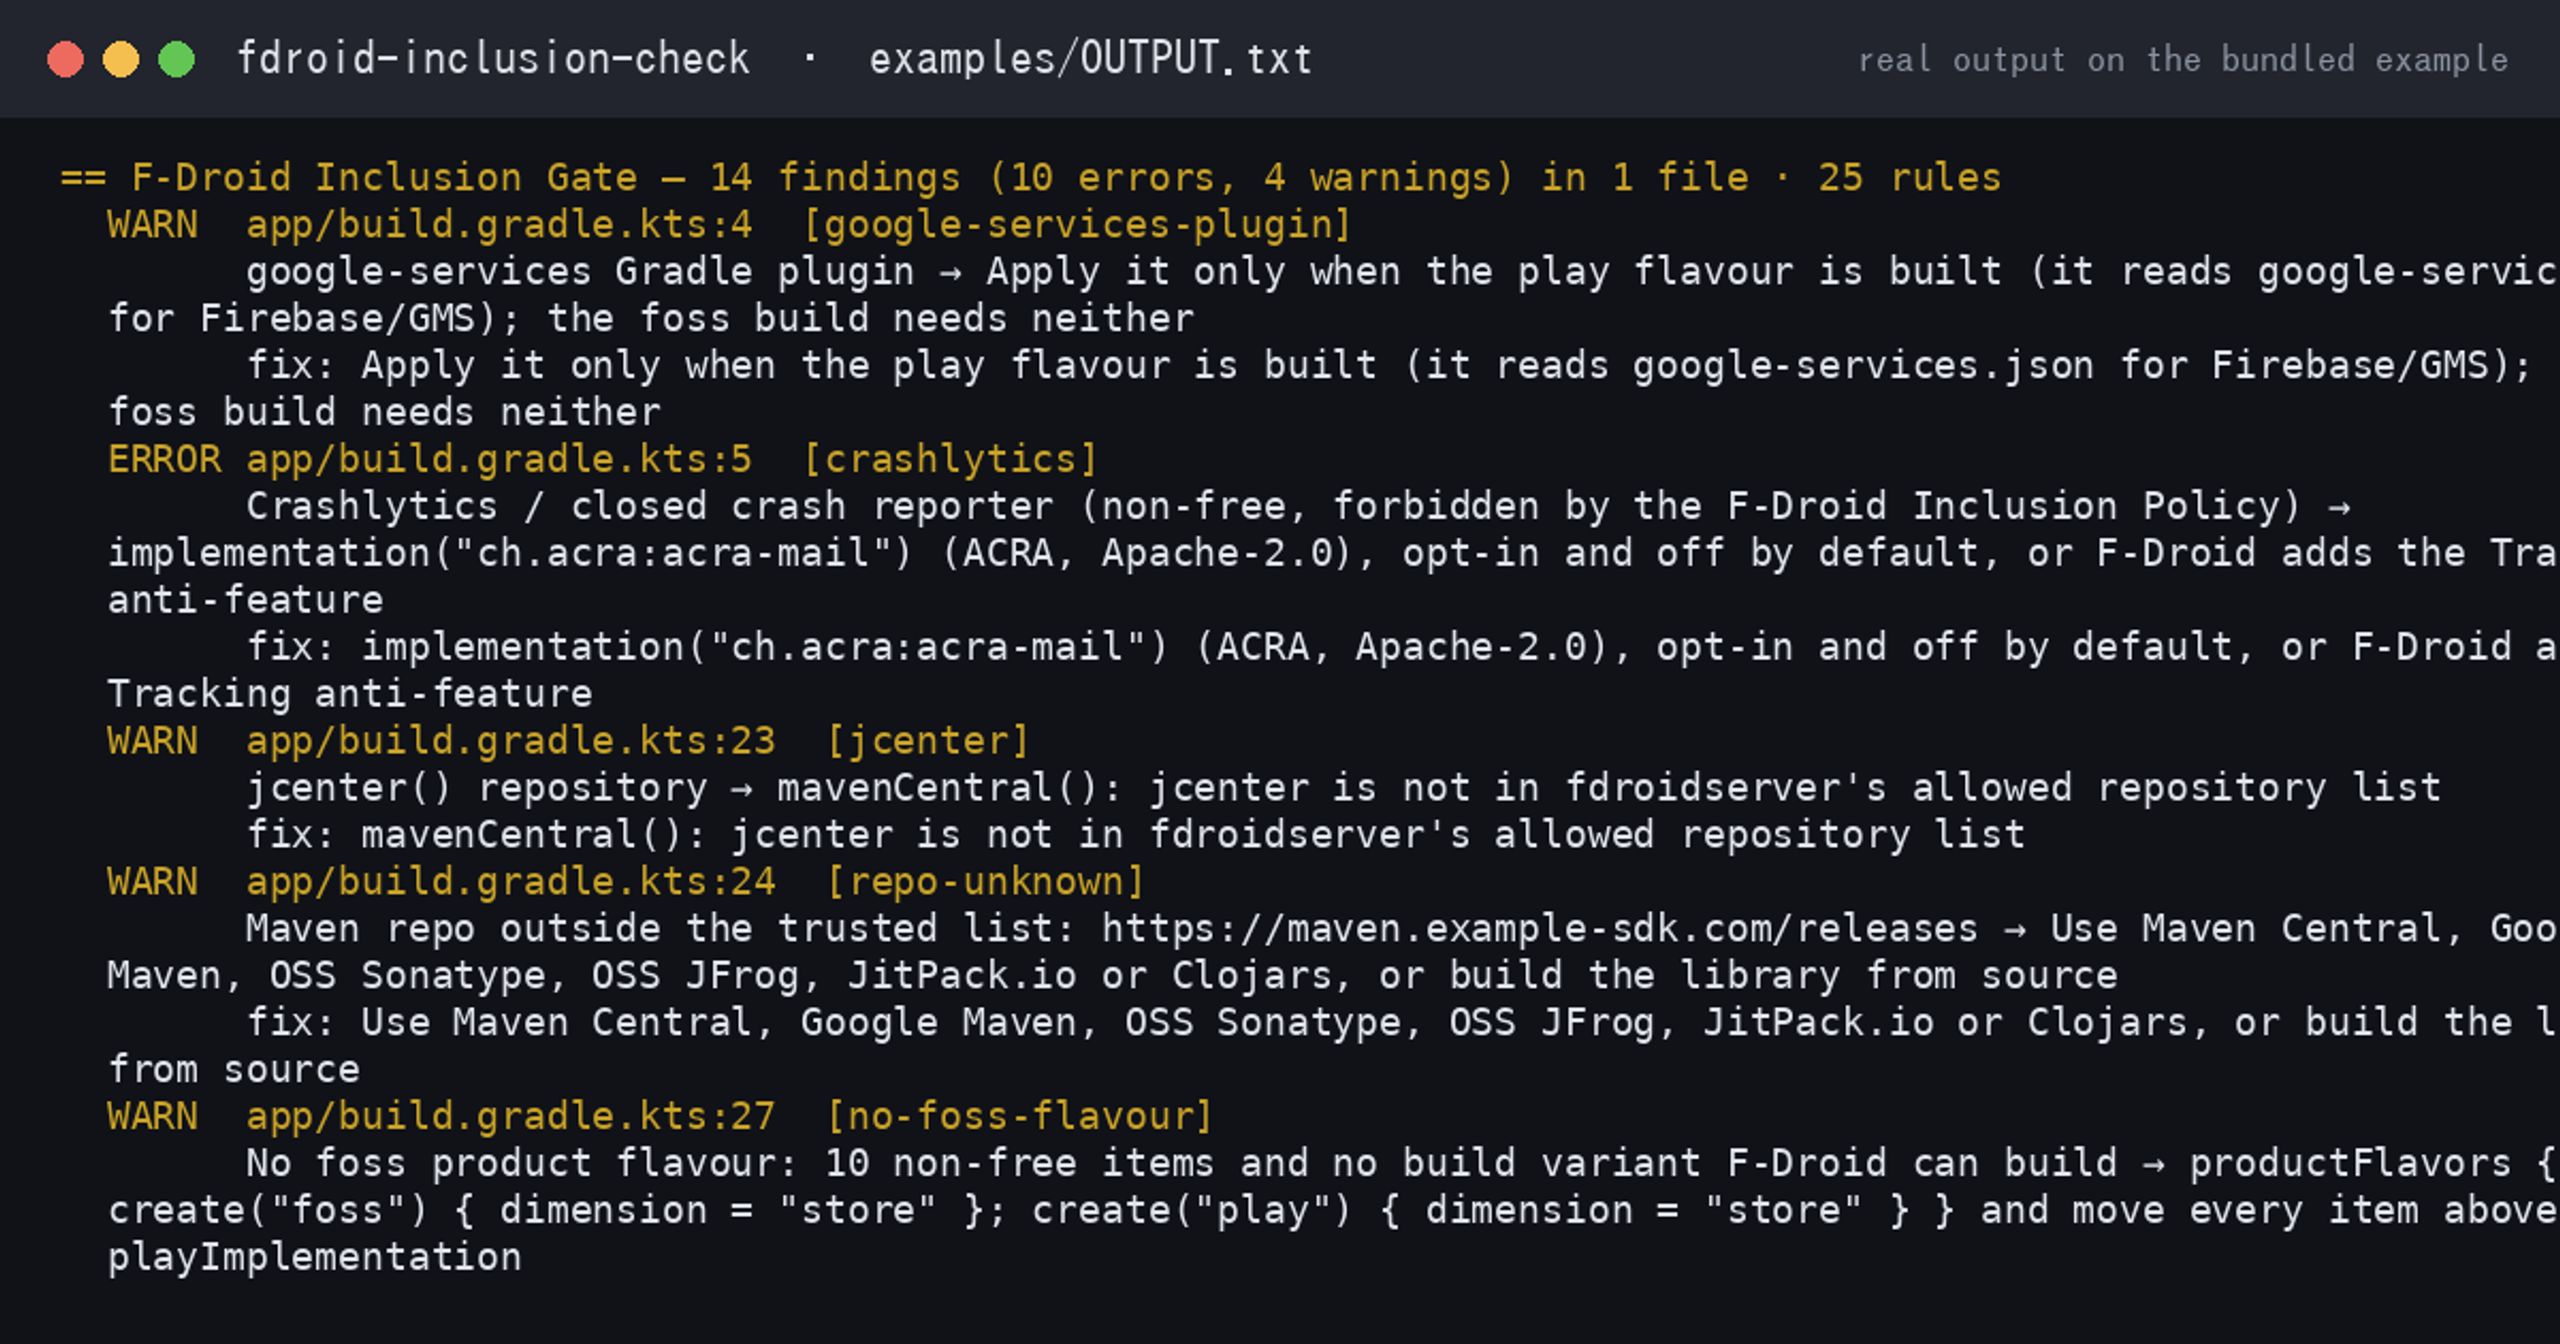
Task: Click the [repo-unknown] rule tag
Action: coord(985,882)
